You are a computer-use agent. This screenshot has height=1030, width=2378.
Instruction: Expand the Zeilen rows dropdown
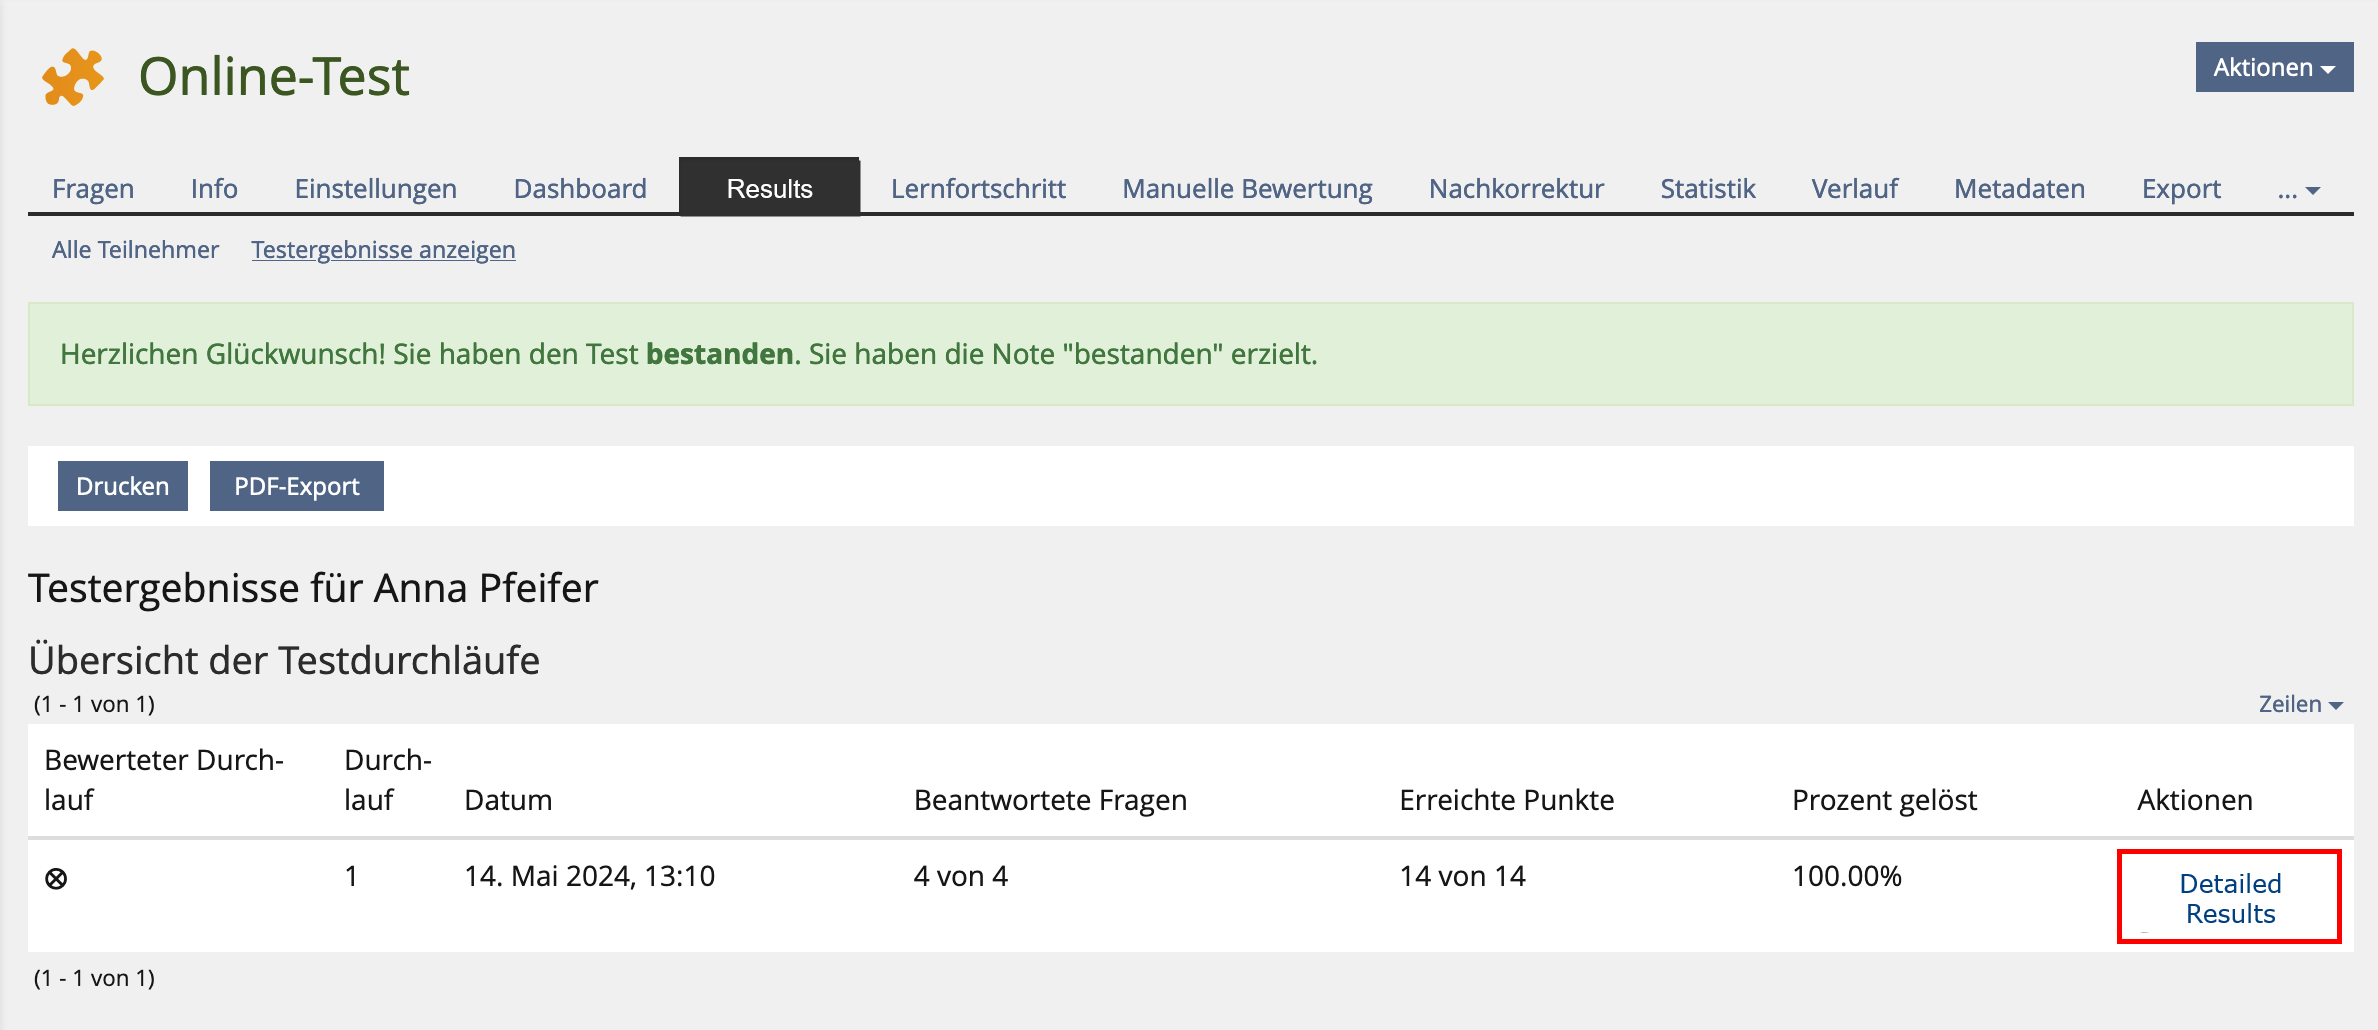2300,704
